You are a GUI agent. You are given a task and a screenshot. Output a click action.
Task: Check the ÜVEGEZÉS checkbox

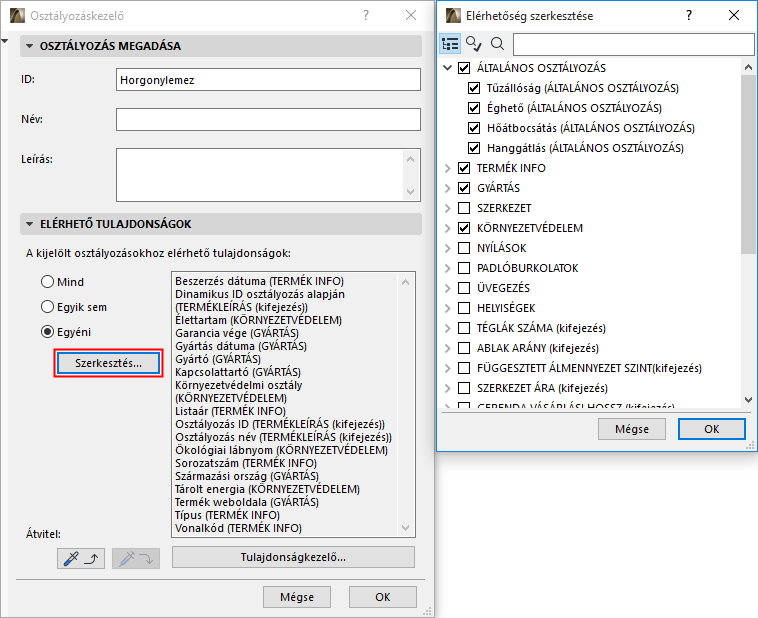coord(464,288)
